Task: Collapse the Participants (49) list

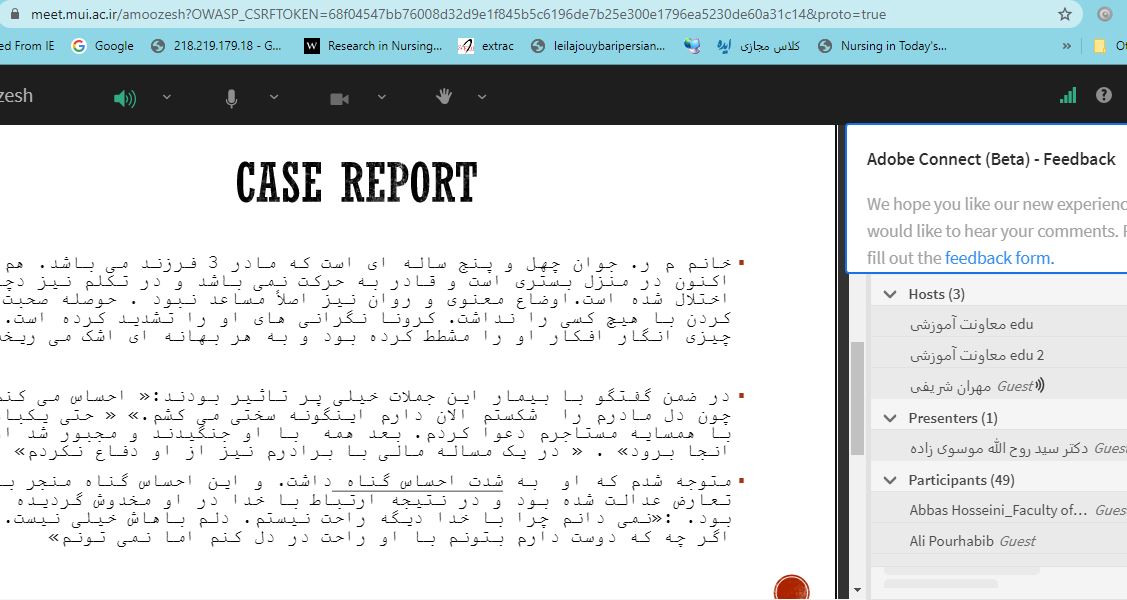Action: coord(890,480)
